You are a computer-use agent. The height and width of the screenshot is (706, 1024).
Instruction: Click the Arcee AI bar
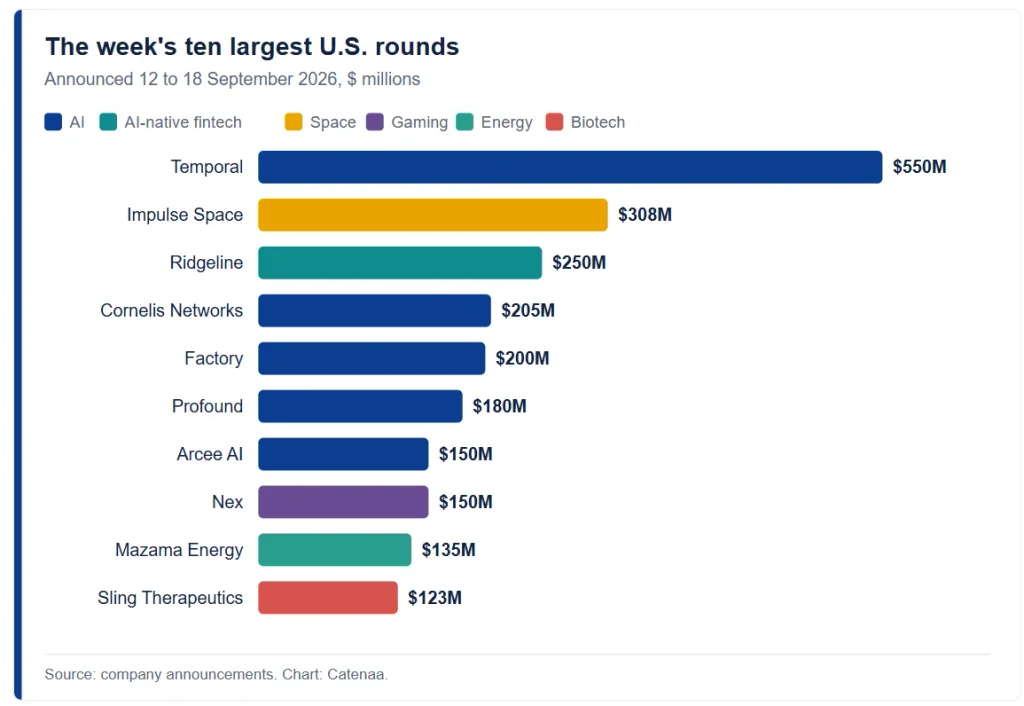343,454
